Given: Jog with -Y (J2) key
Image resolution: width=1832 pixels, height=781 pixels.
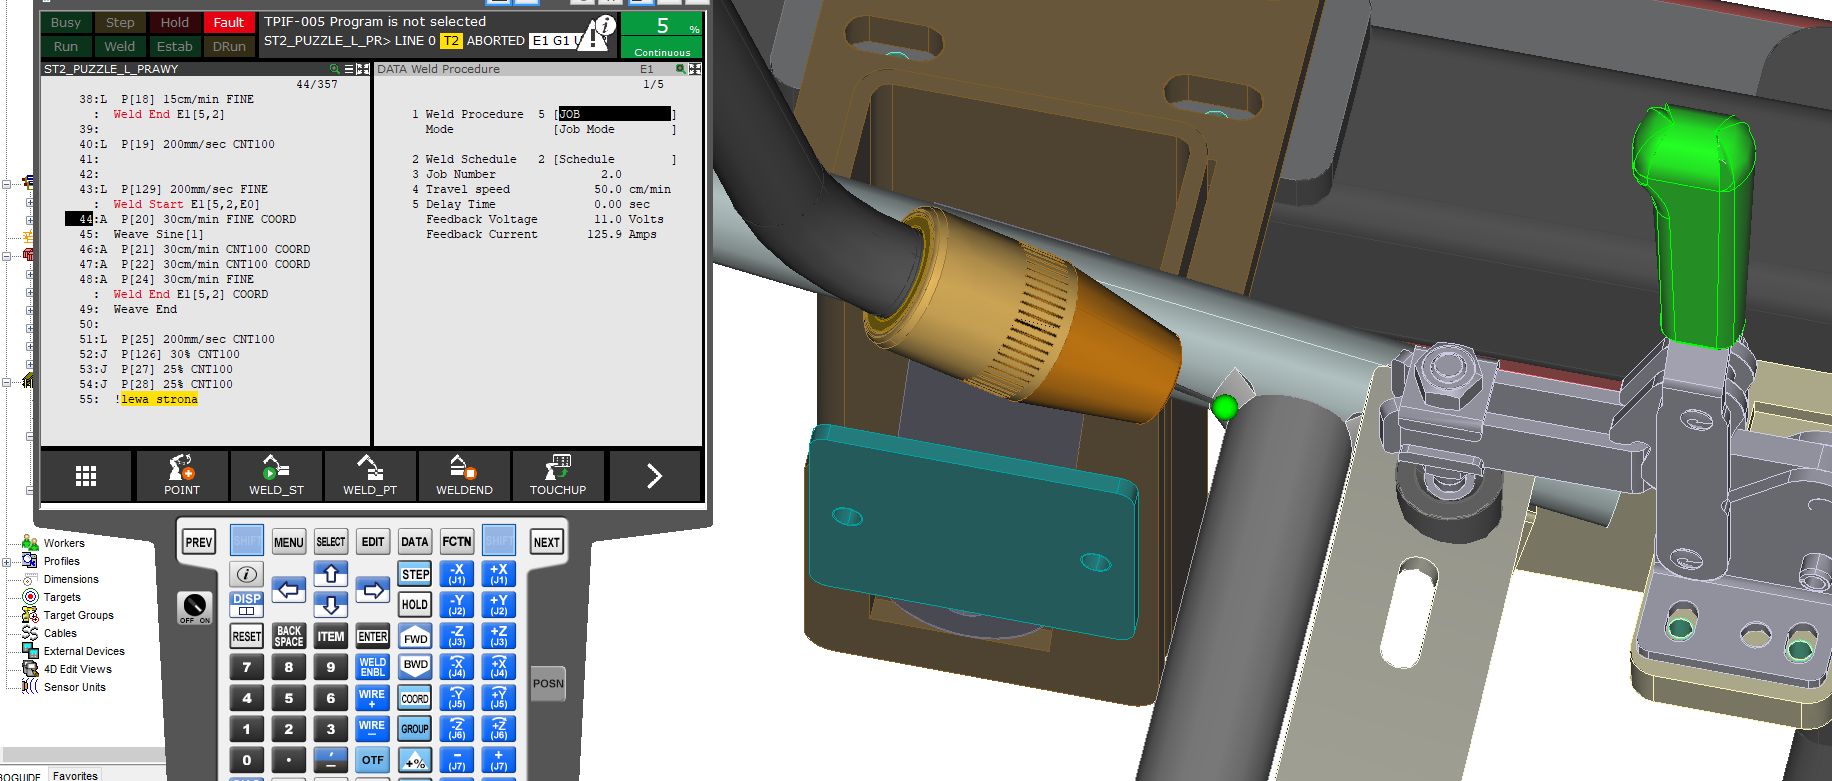Looking at the screenshot, I should pyautogui.click(x=457, y=604).
